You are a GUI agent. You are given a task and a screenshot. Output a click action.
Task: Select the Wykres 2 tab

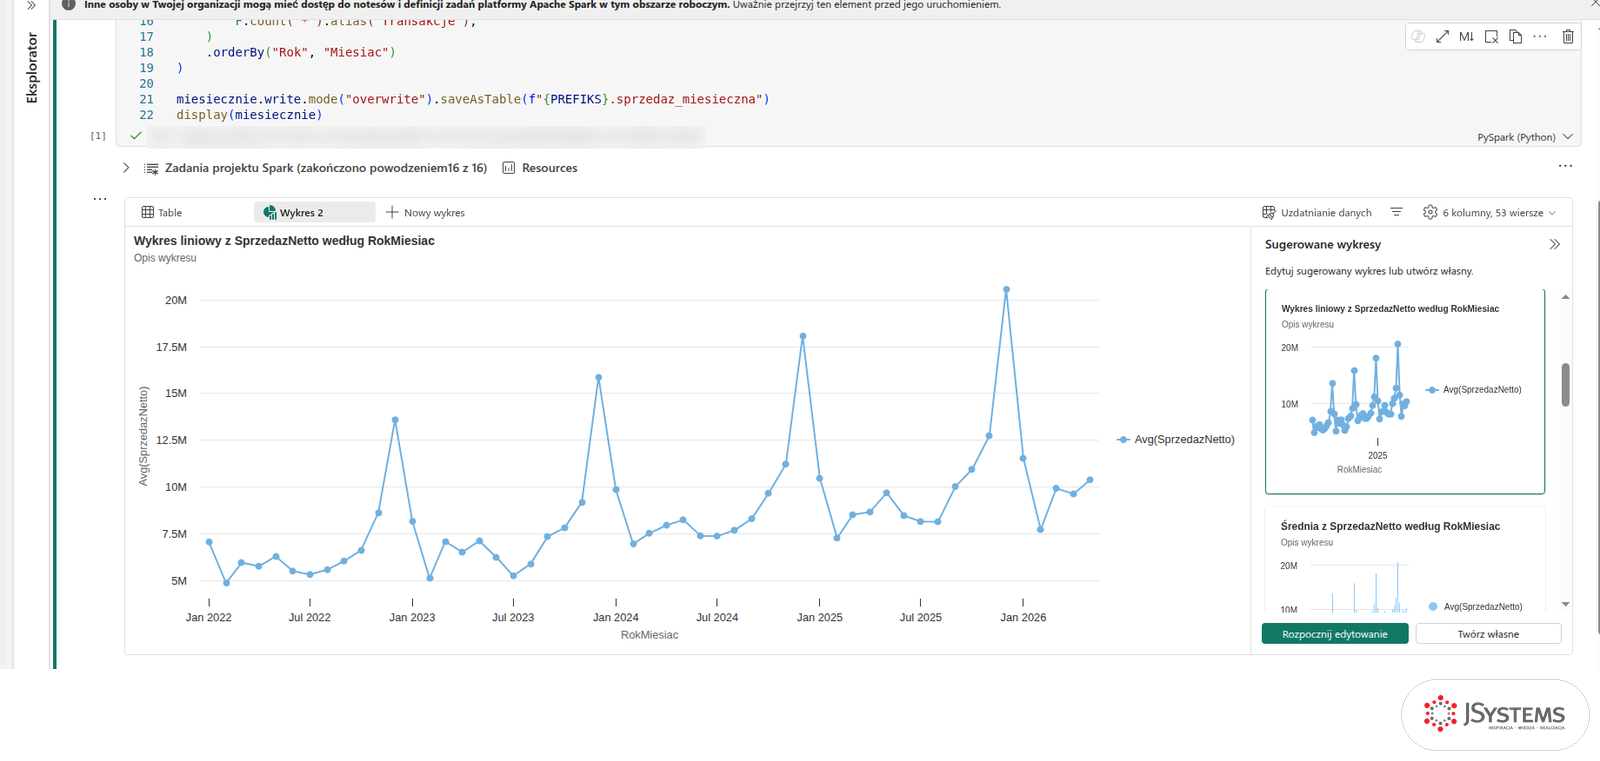314,212
